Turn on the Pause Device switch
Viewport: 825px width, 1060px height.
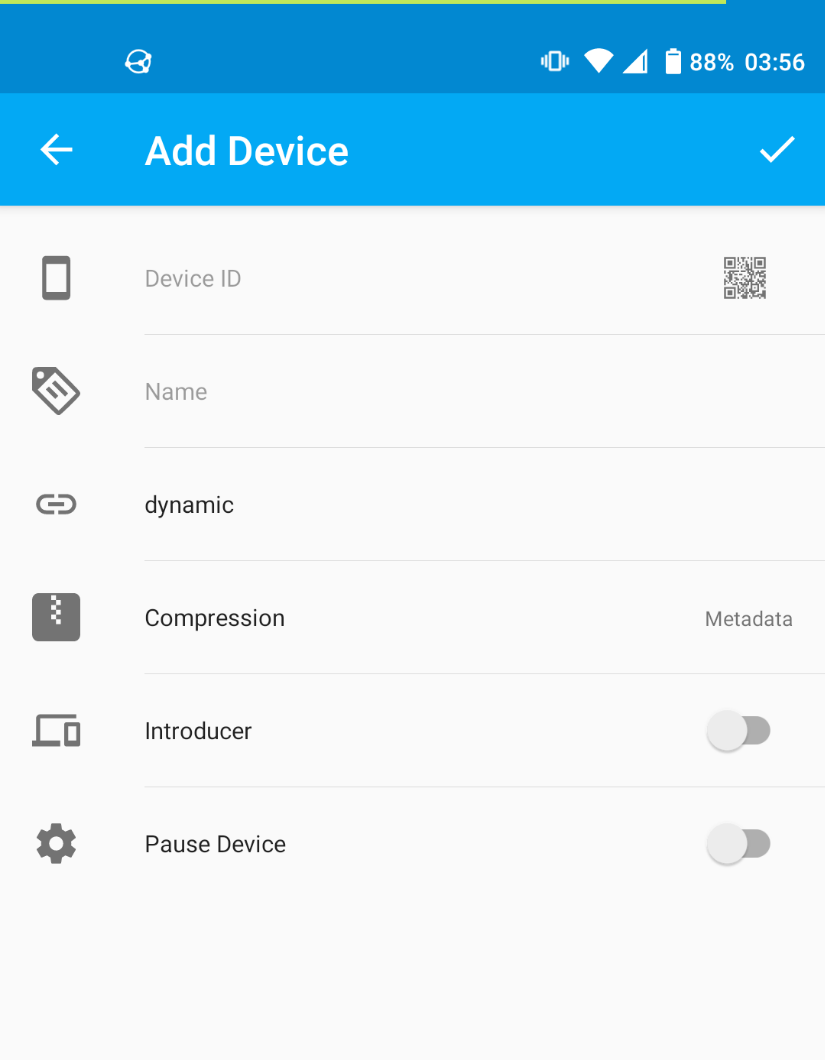pos(738,844)
